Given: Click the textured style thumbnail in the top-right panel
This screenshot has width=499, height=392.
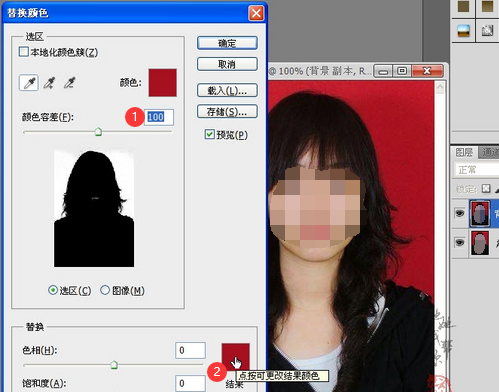Looking at the screenshot, I should [x=487, y=31].
